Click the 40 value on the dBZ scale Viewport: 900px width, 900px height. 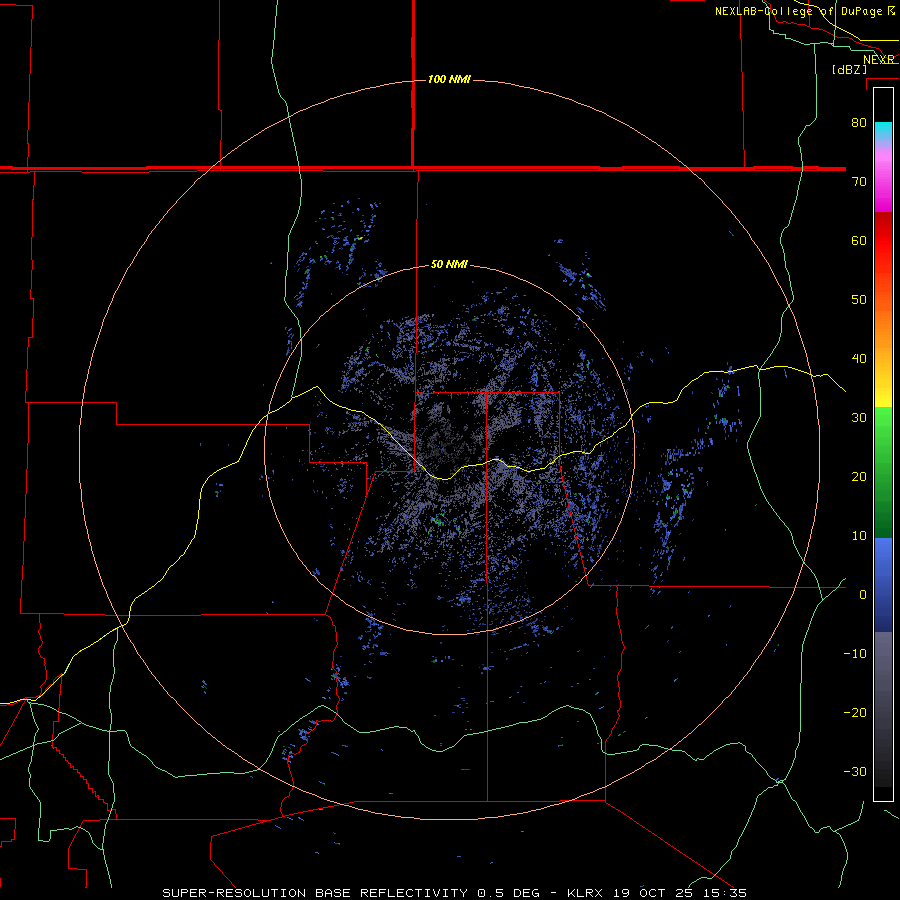859,359
